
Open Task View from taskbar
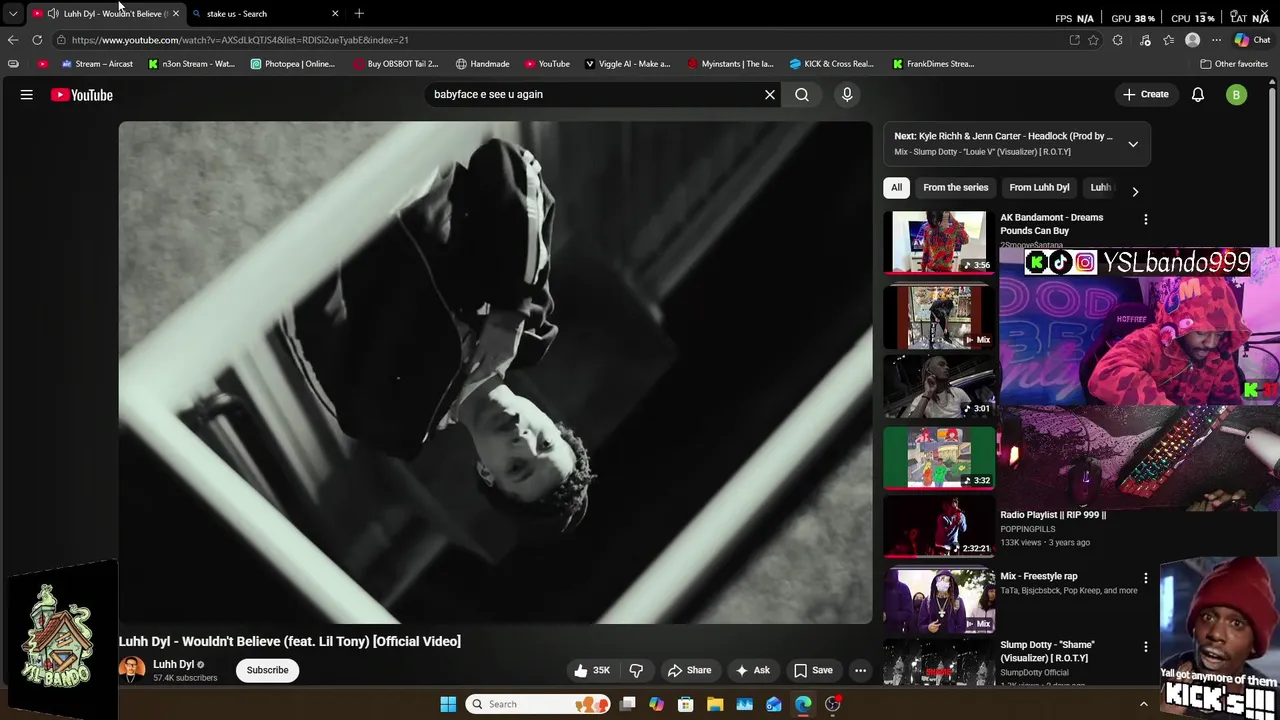[x=627, y=704]
